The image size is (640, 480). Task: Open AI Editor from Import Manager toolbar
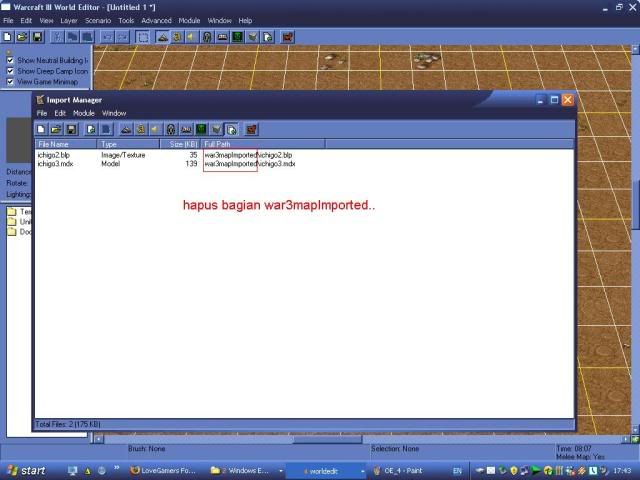pos(201,129)
